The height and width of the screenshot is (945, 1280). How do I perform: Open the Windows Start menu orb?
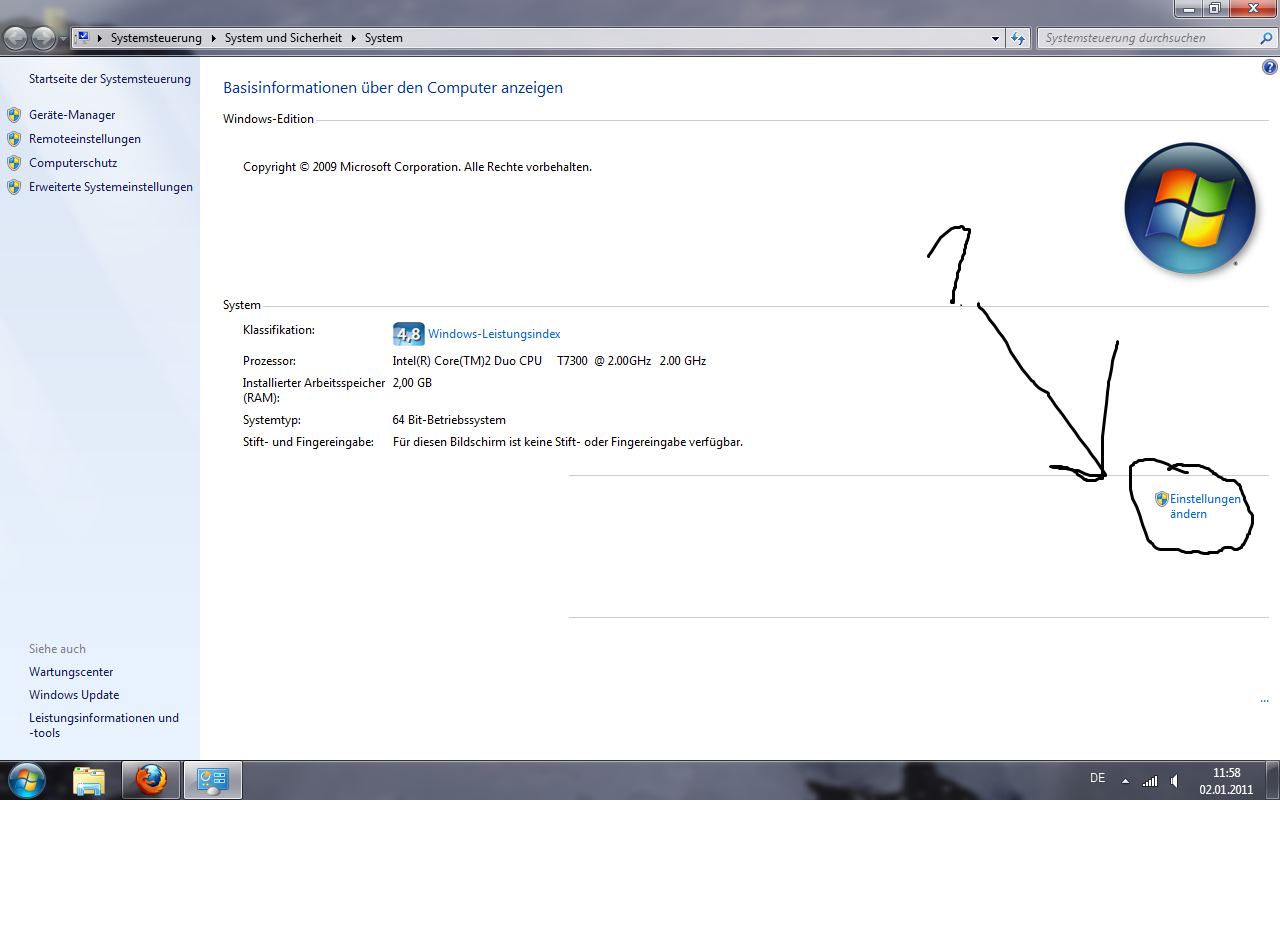pyautogui.click(x=26, y=780)
